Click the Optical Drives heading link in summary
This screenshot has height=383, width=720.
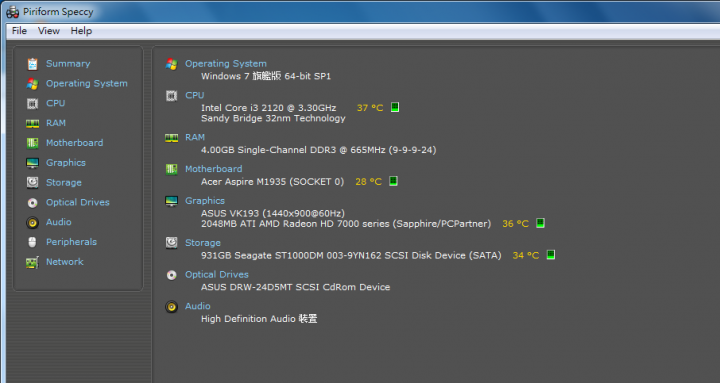[x=217, y=275]
